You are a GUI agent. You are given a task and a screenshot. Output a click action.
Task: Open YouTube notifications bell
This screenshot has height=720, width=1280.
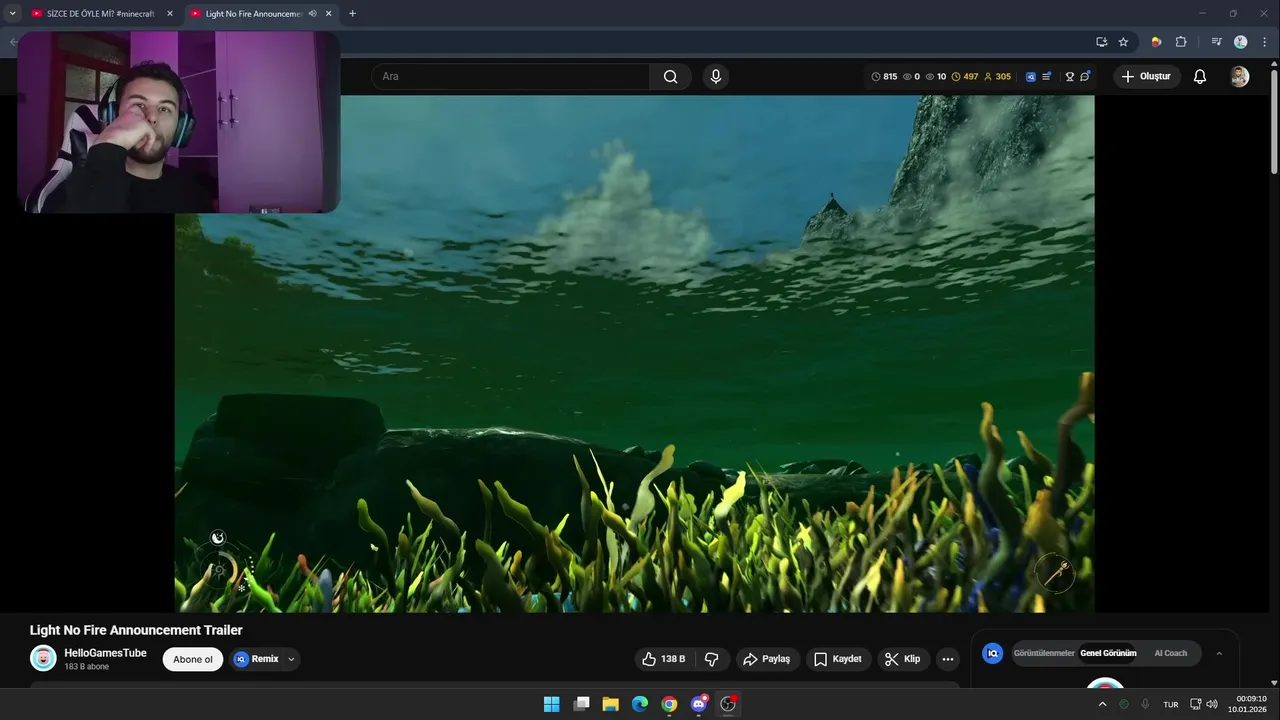1200,77
